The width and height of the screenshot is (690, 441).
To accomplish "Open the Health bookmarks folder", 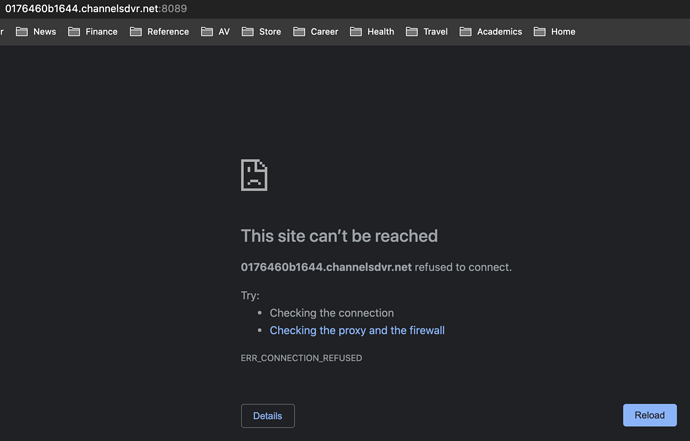I will point(372,32).
